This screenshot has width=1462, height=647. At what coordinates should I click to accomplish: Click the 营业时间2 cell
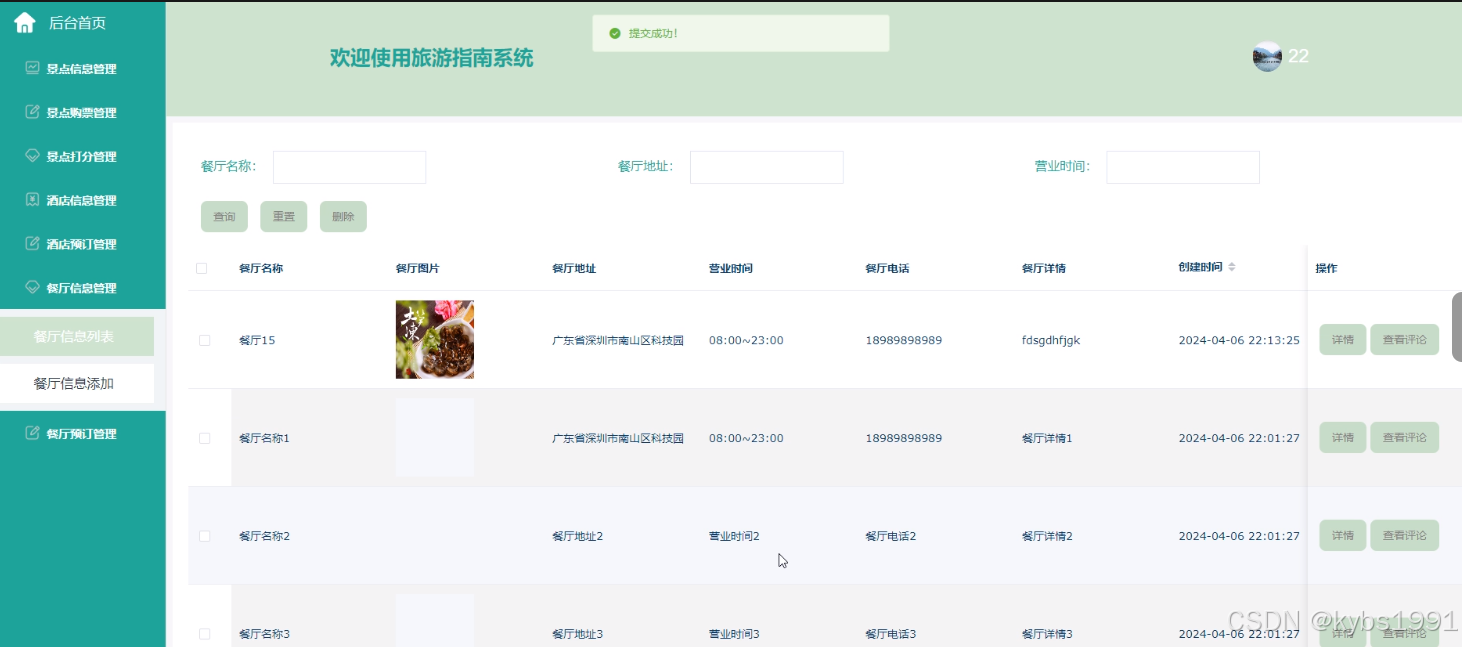click(x=734, y=536)
